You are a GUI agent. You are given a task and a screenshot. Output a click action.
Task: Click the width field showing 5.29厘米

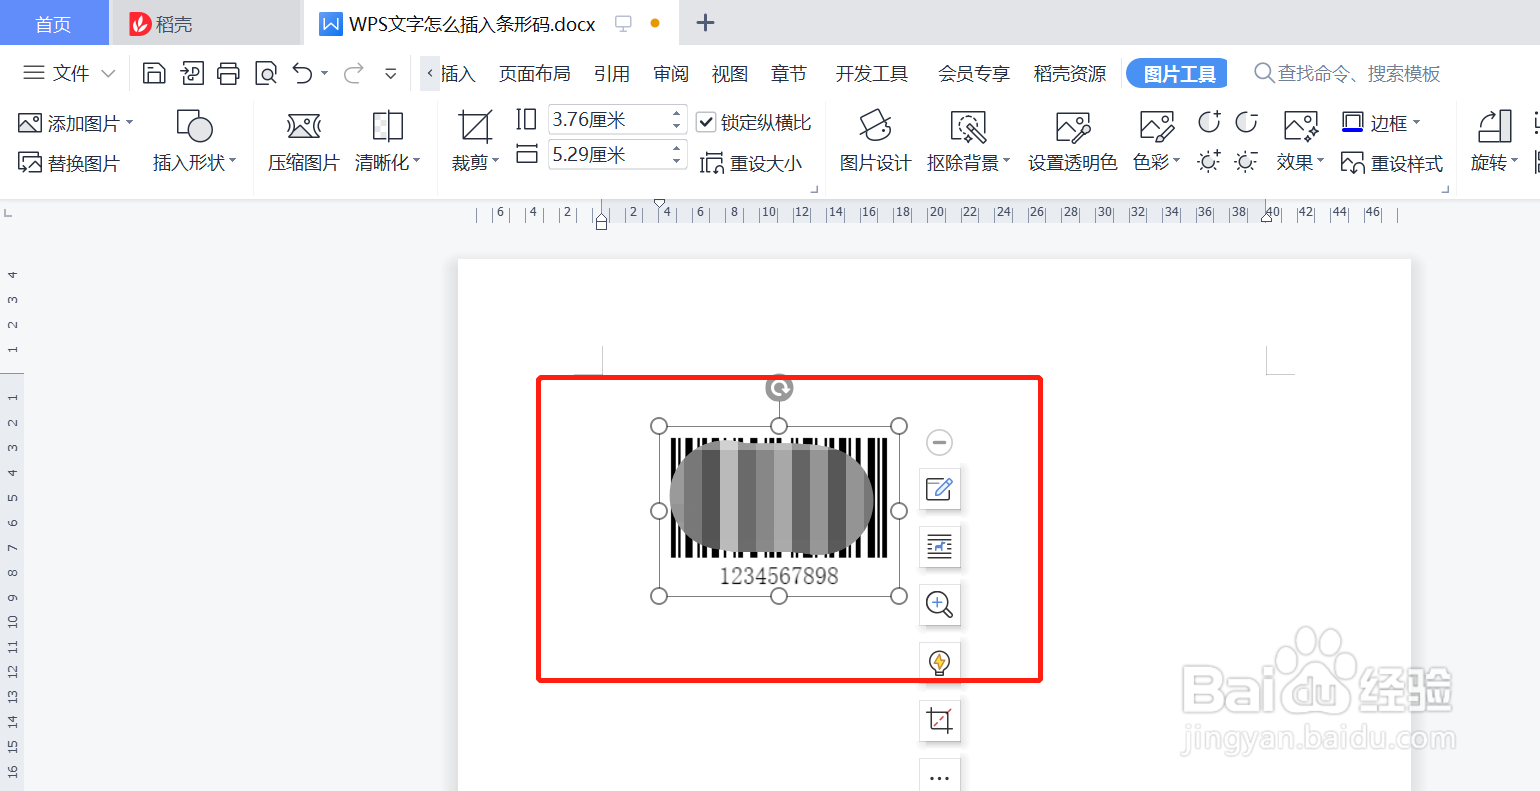pyautogui.click(x=608, y=155)
